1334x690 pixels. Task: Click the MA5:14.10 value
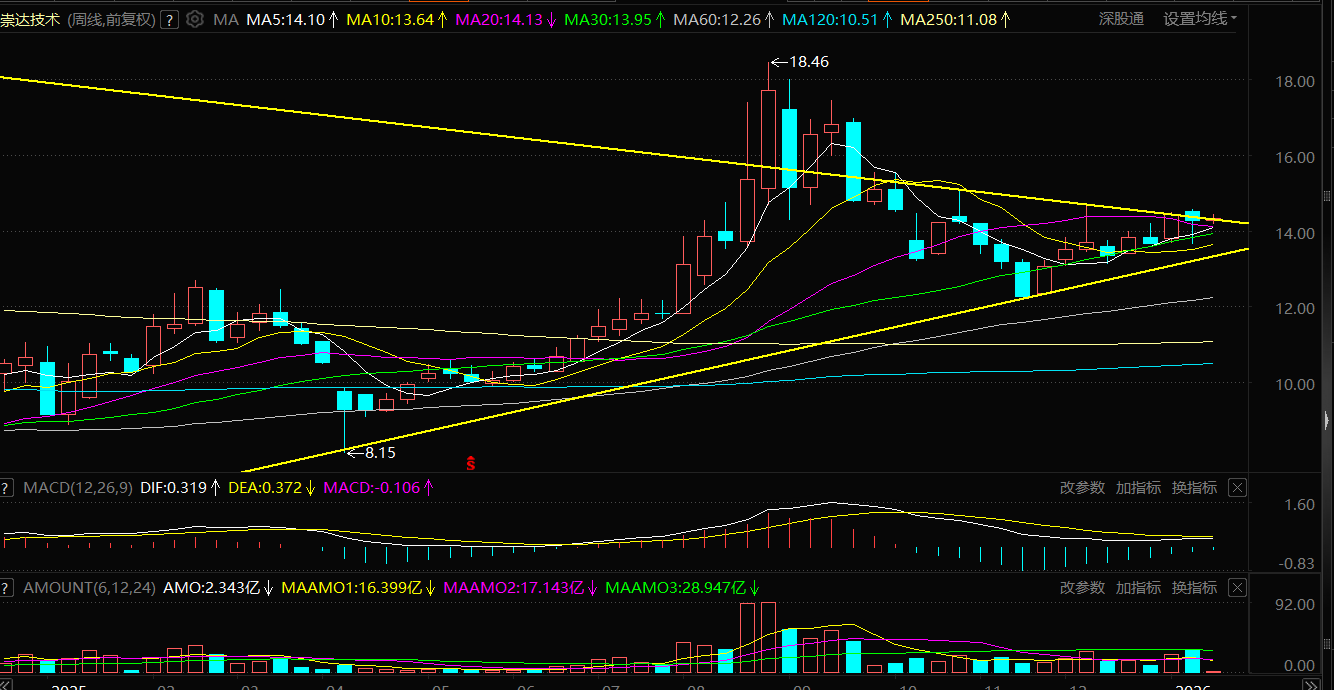(x=285, y=19)
